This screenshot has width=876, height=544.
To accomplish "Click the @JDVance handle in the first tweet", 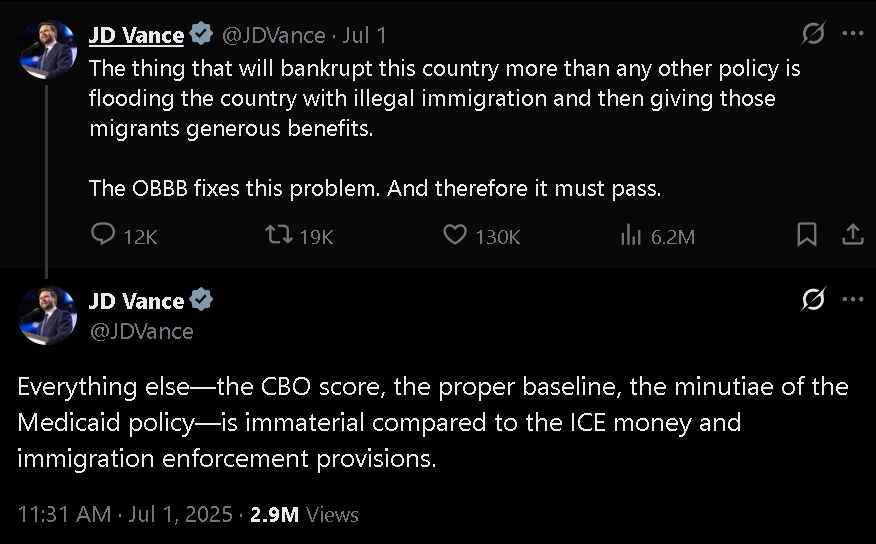I will 273,35.
